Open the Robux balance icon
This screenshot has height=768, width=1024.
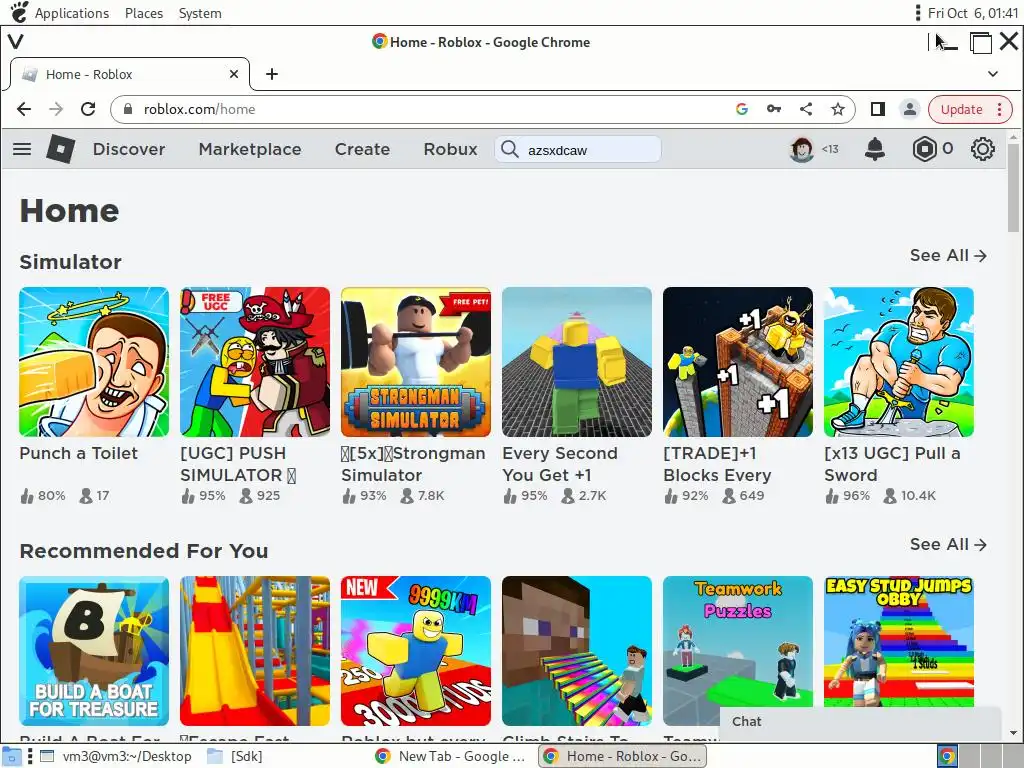[925, 150]
